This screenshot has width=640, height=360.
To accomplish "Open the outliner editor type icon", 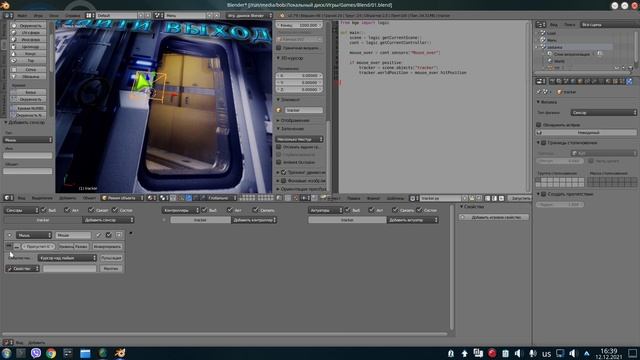I will tap(540, 25).
